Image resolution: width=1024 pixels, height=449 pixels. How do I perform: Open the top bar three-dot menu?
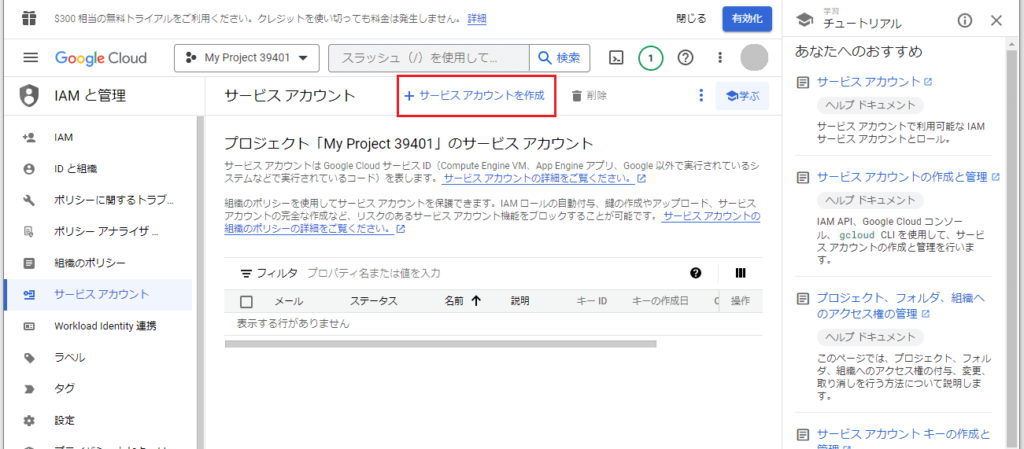(720, 58)
